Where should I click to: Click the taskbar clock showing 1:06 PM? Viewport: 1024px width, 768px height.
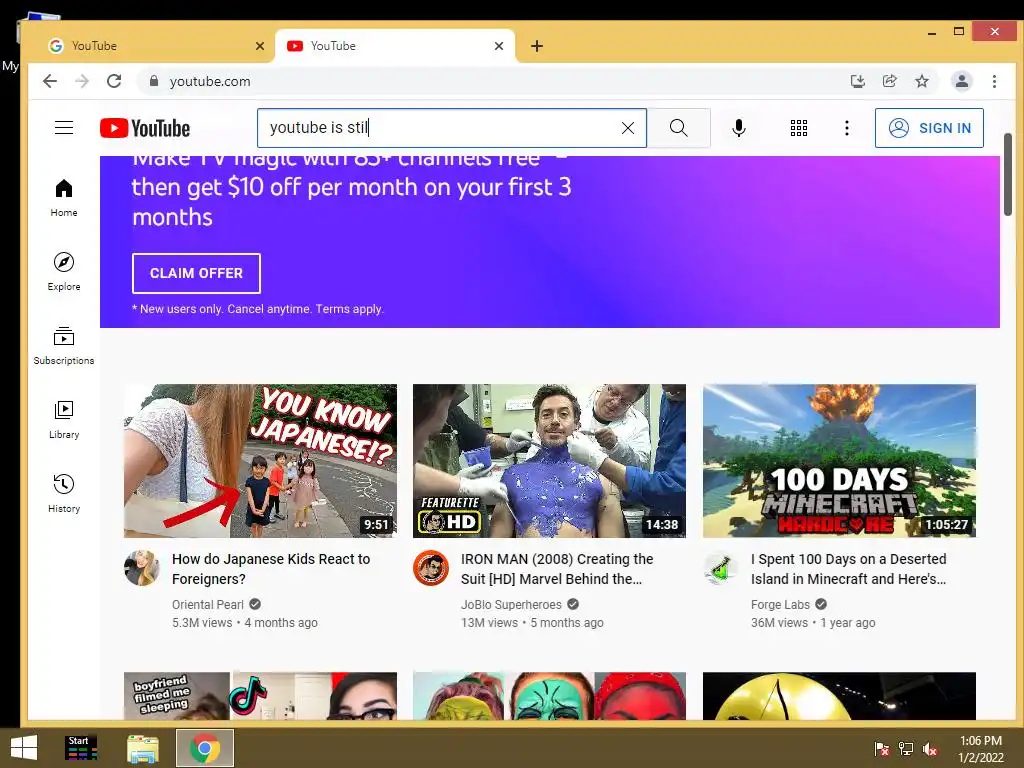[x=981, y=749]
